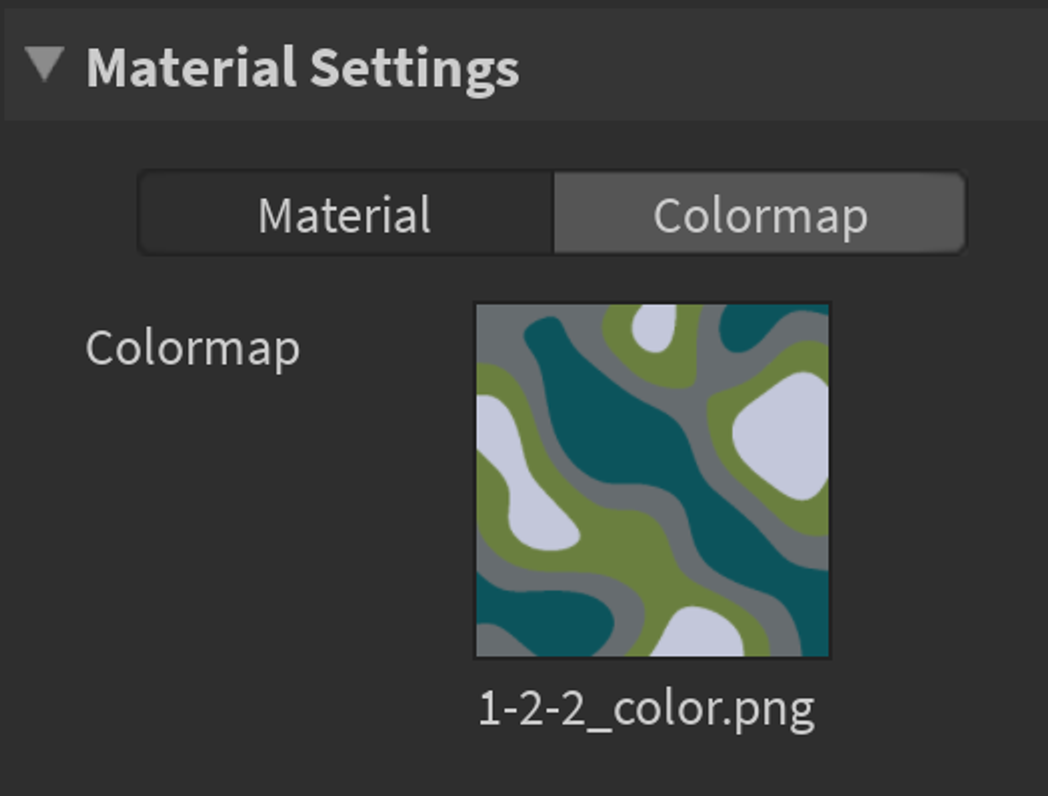Open the Colormap texture thumbnail
The height and width of the screenshot is (796, 1048).
pyautogui.click(x=652, y=481)
